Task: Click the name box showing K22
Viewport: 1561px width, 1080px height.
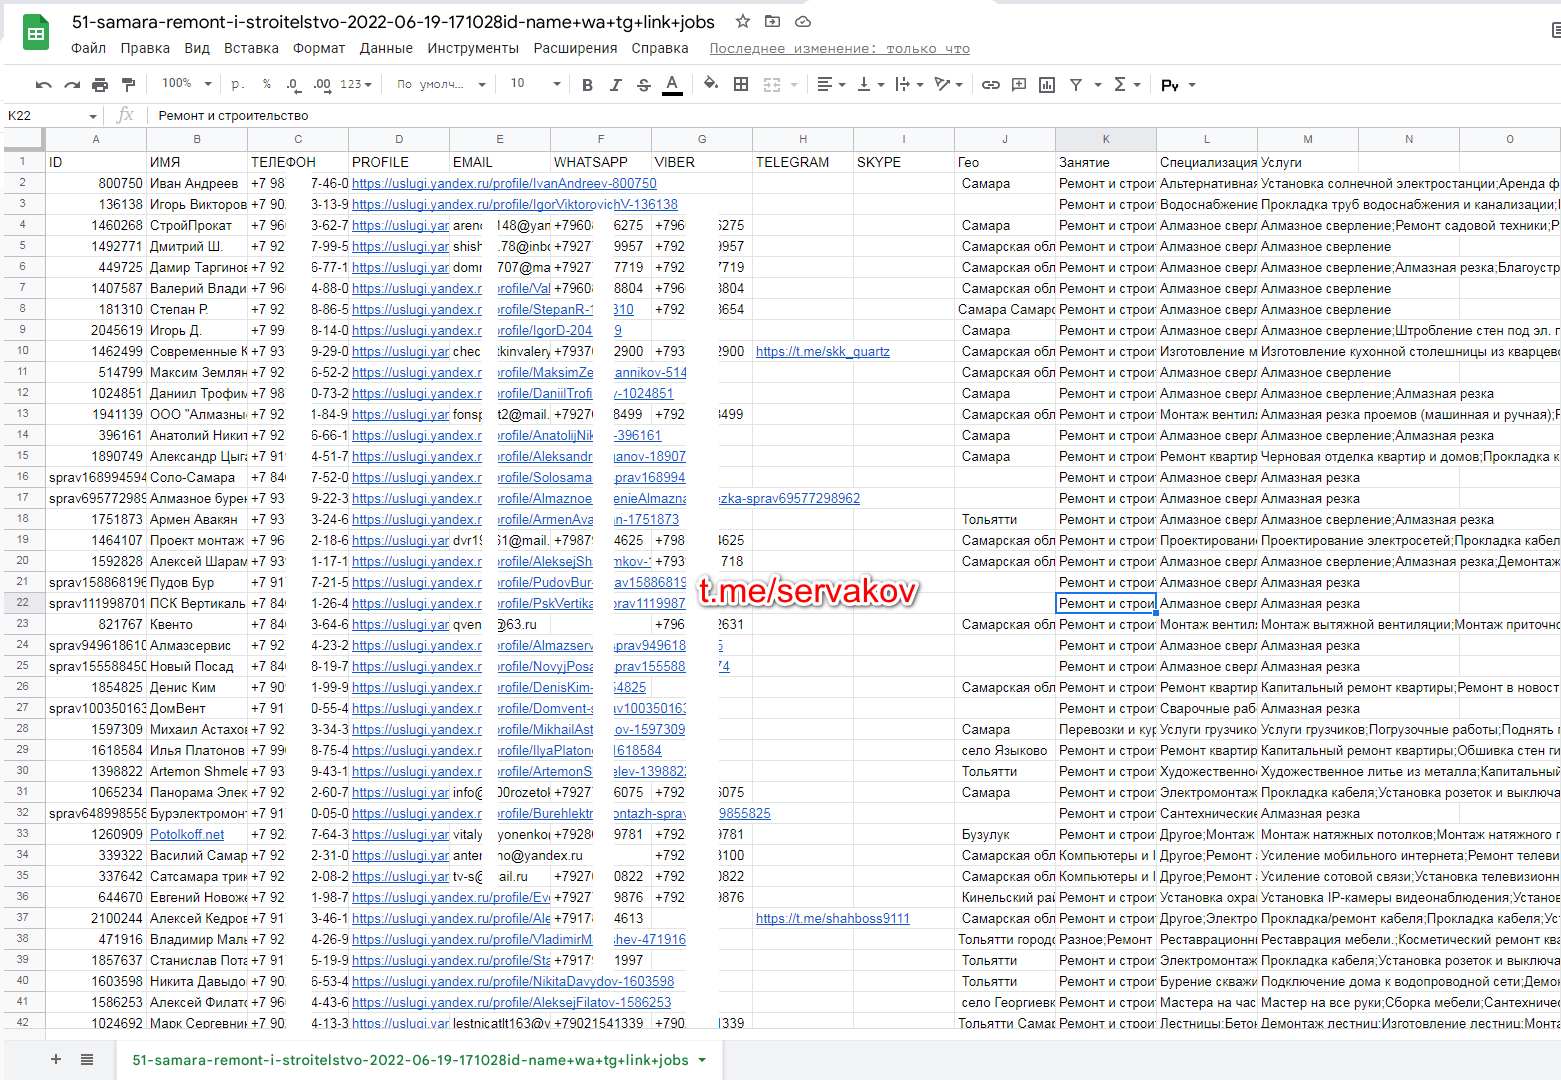Action: [52, 116]
